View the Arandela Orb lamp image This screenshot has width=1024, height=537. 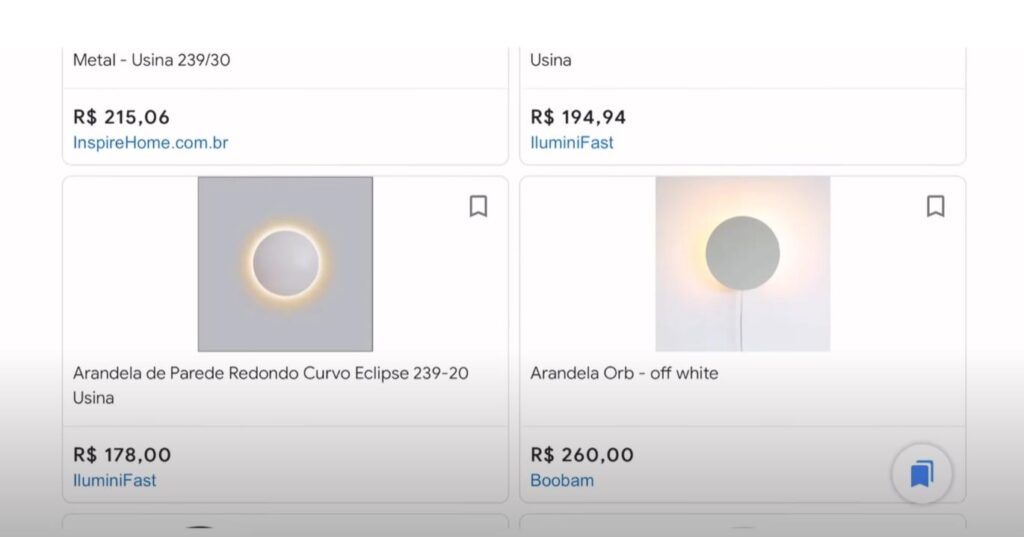pyautogui.click(x=742, y=264)
